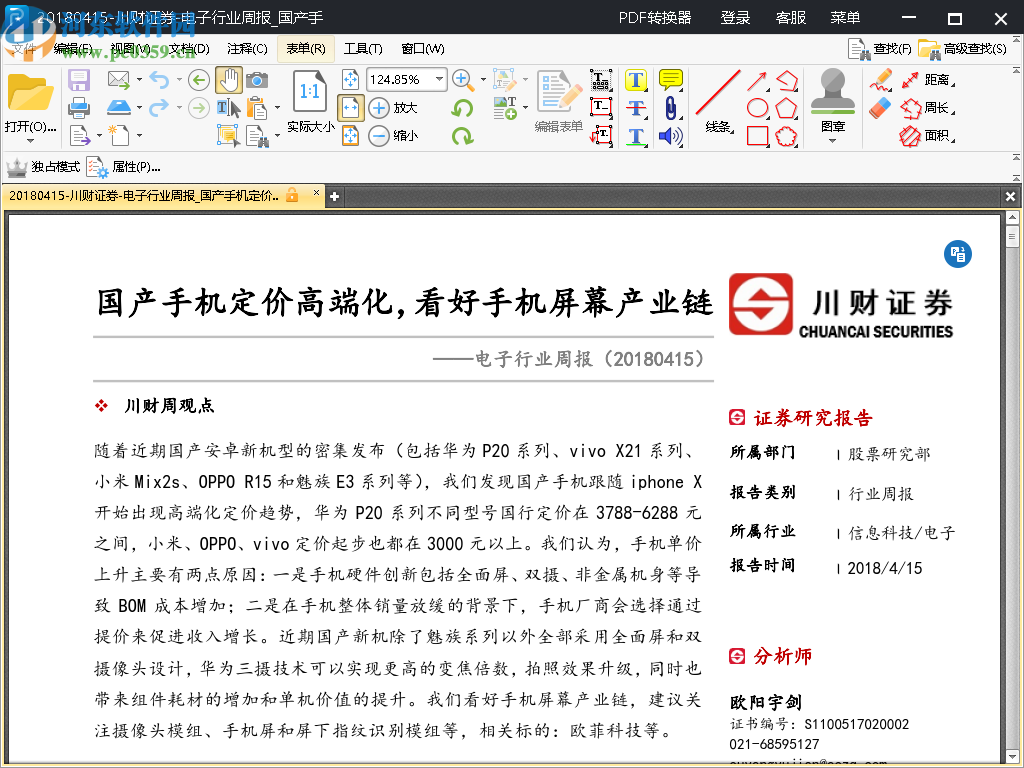1024x768 pixels.
Task: Click the attach file paperclip icon
Action: (668, 107)
